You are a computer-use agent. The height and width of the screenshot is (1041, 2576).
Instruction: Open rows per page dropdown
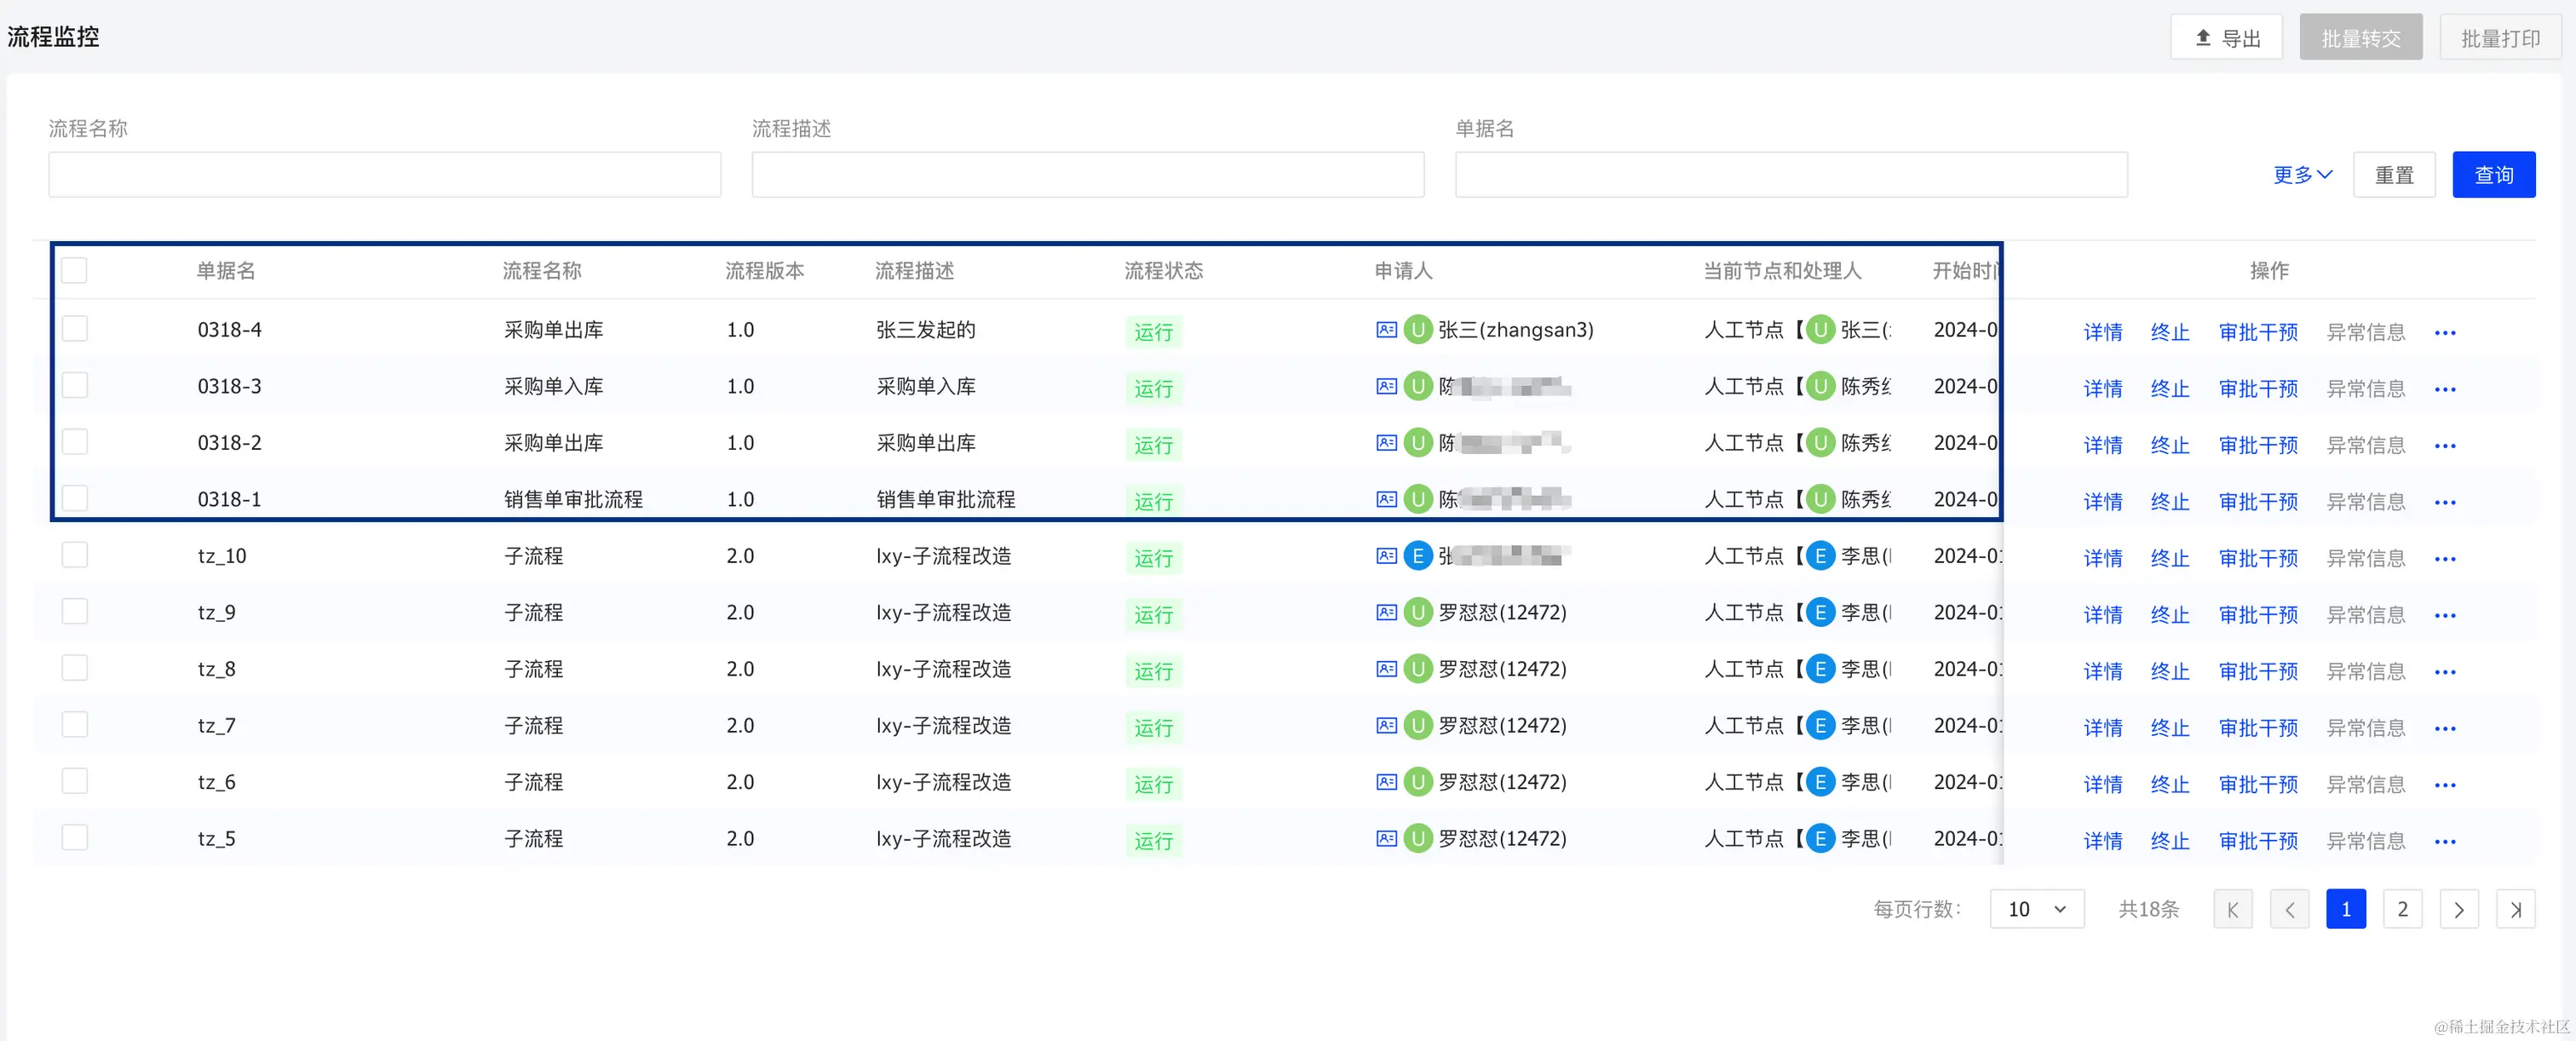click(2036, 909)
